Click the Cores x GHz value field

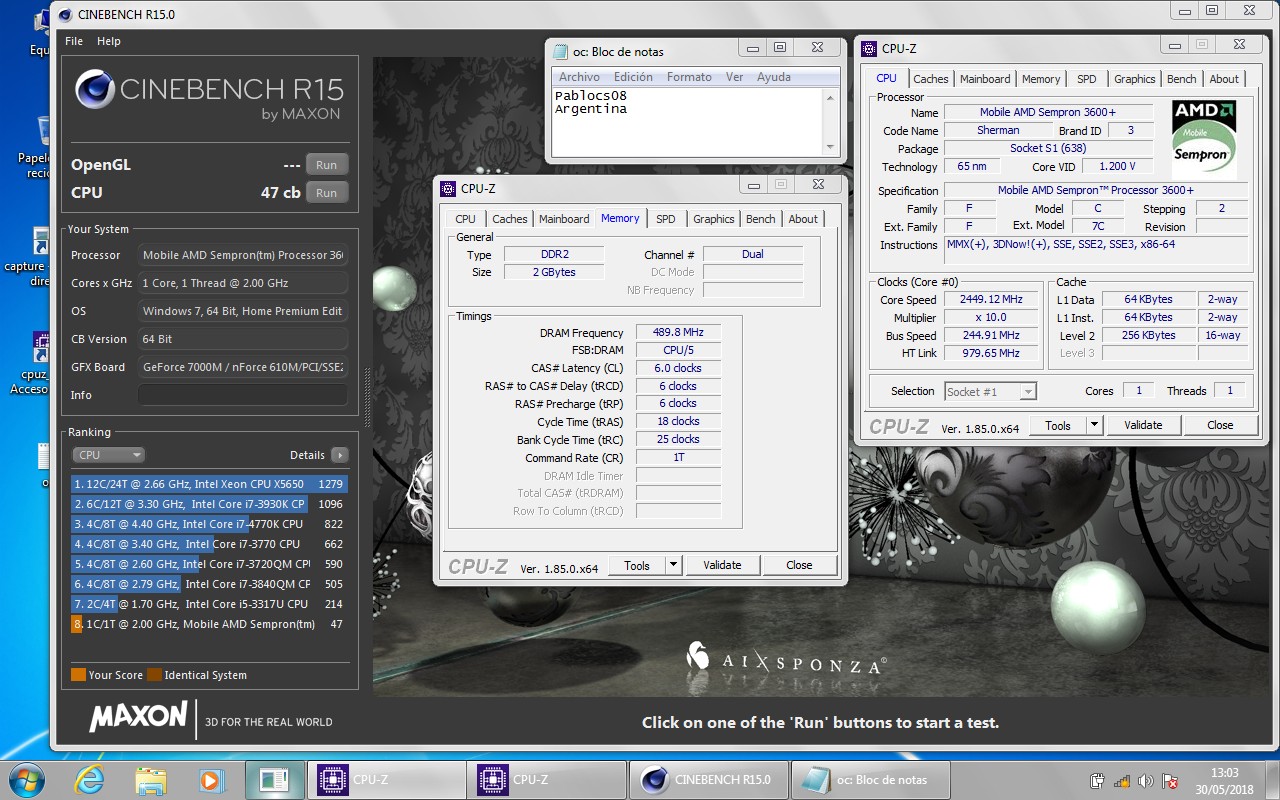pos(243,283)
